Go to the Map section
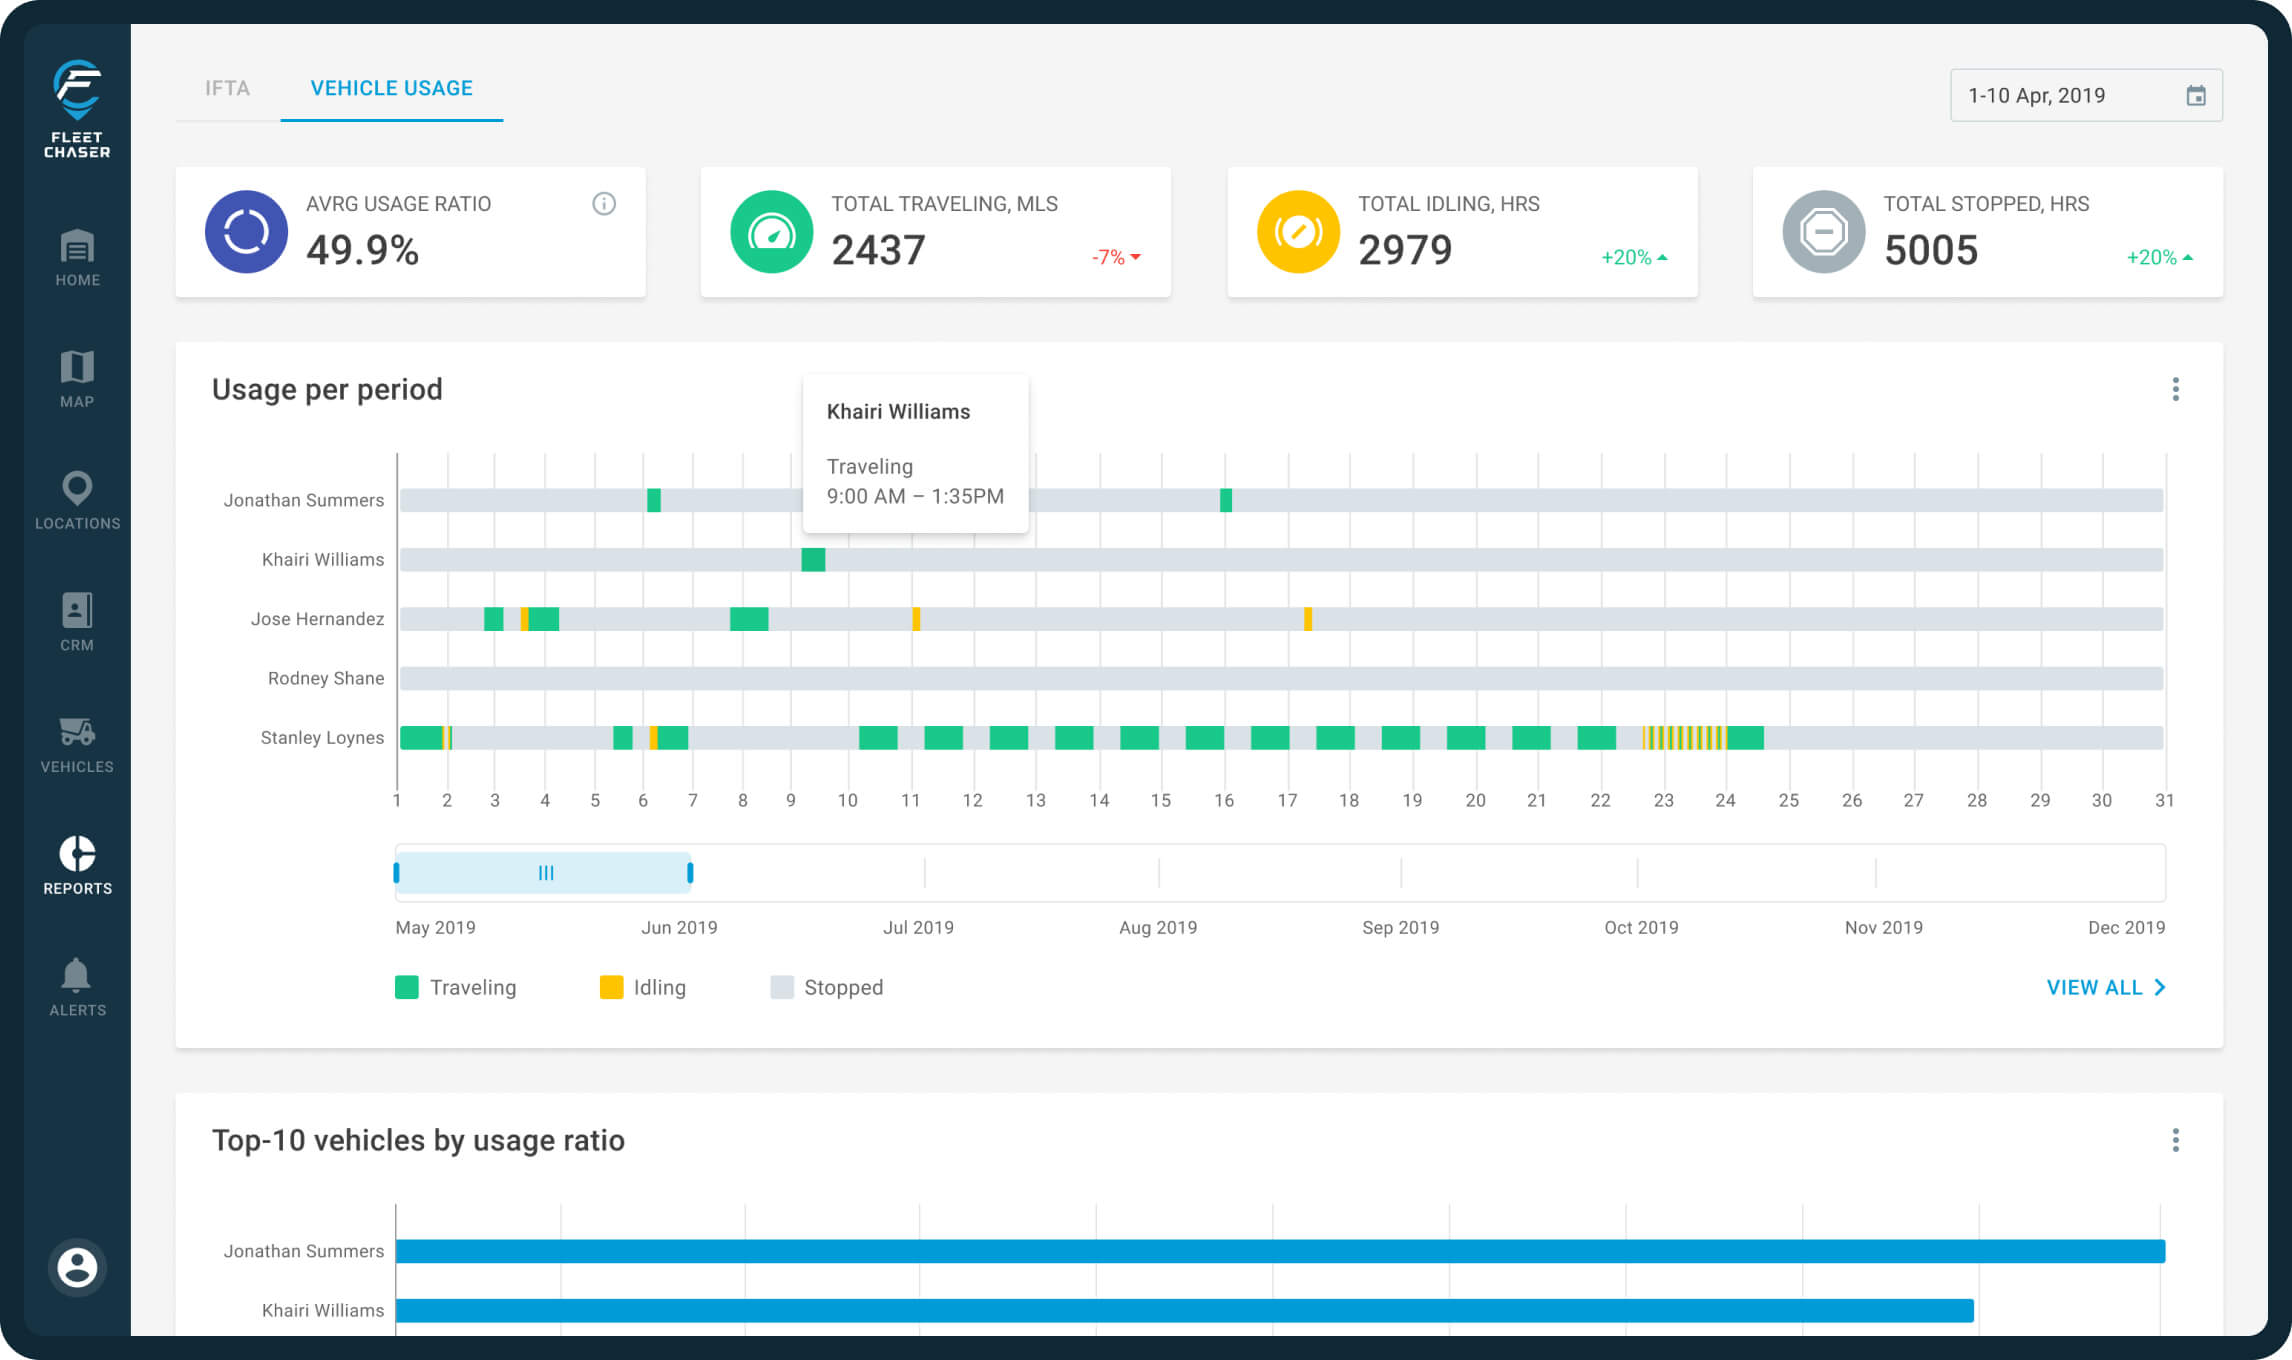The height and width of the screenshot is (1360, 2292). pyautogui.click(x=77, y=379)
